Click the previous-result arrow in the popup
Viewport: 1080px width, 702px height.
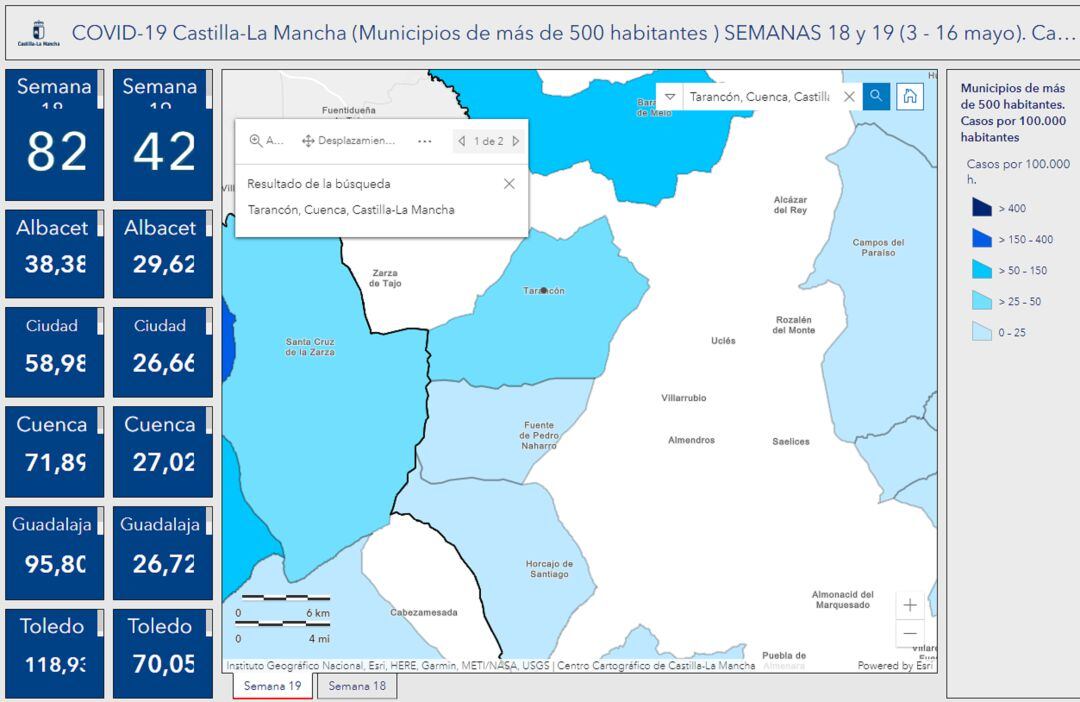462,140
